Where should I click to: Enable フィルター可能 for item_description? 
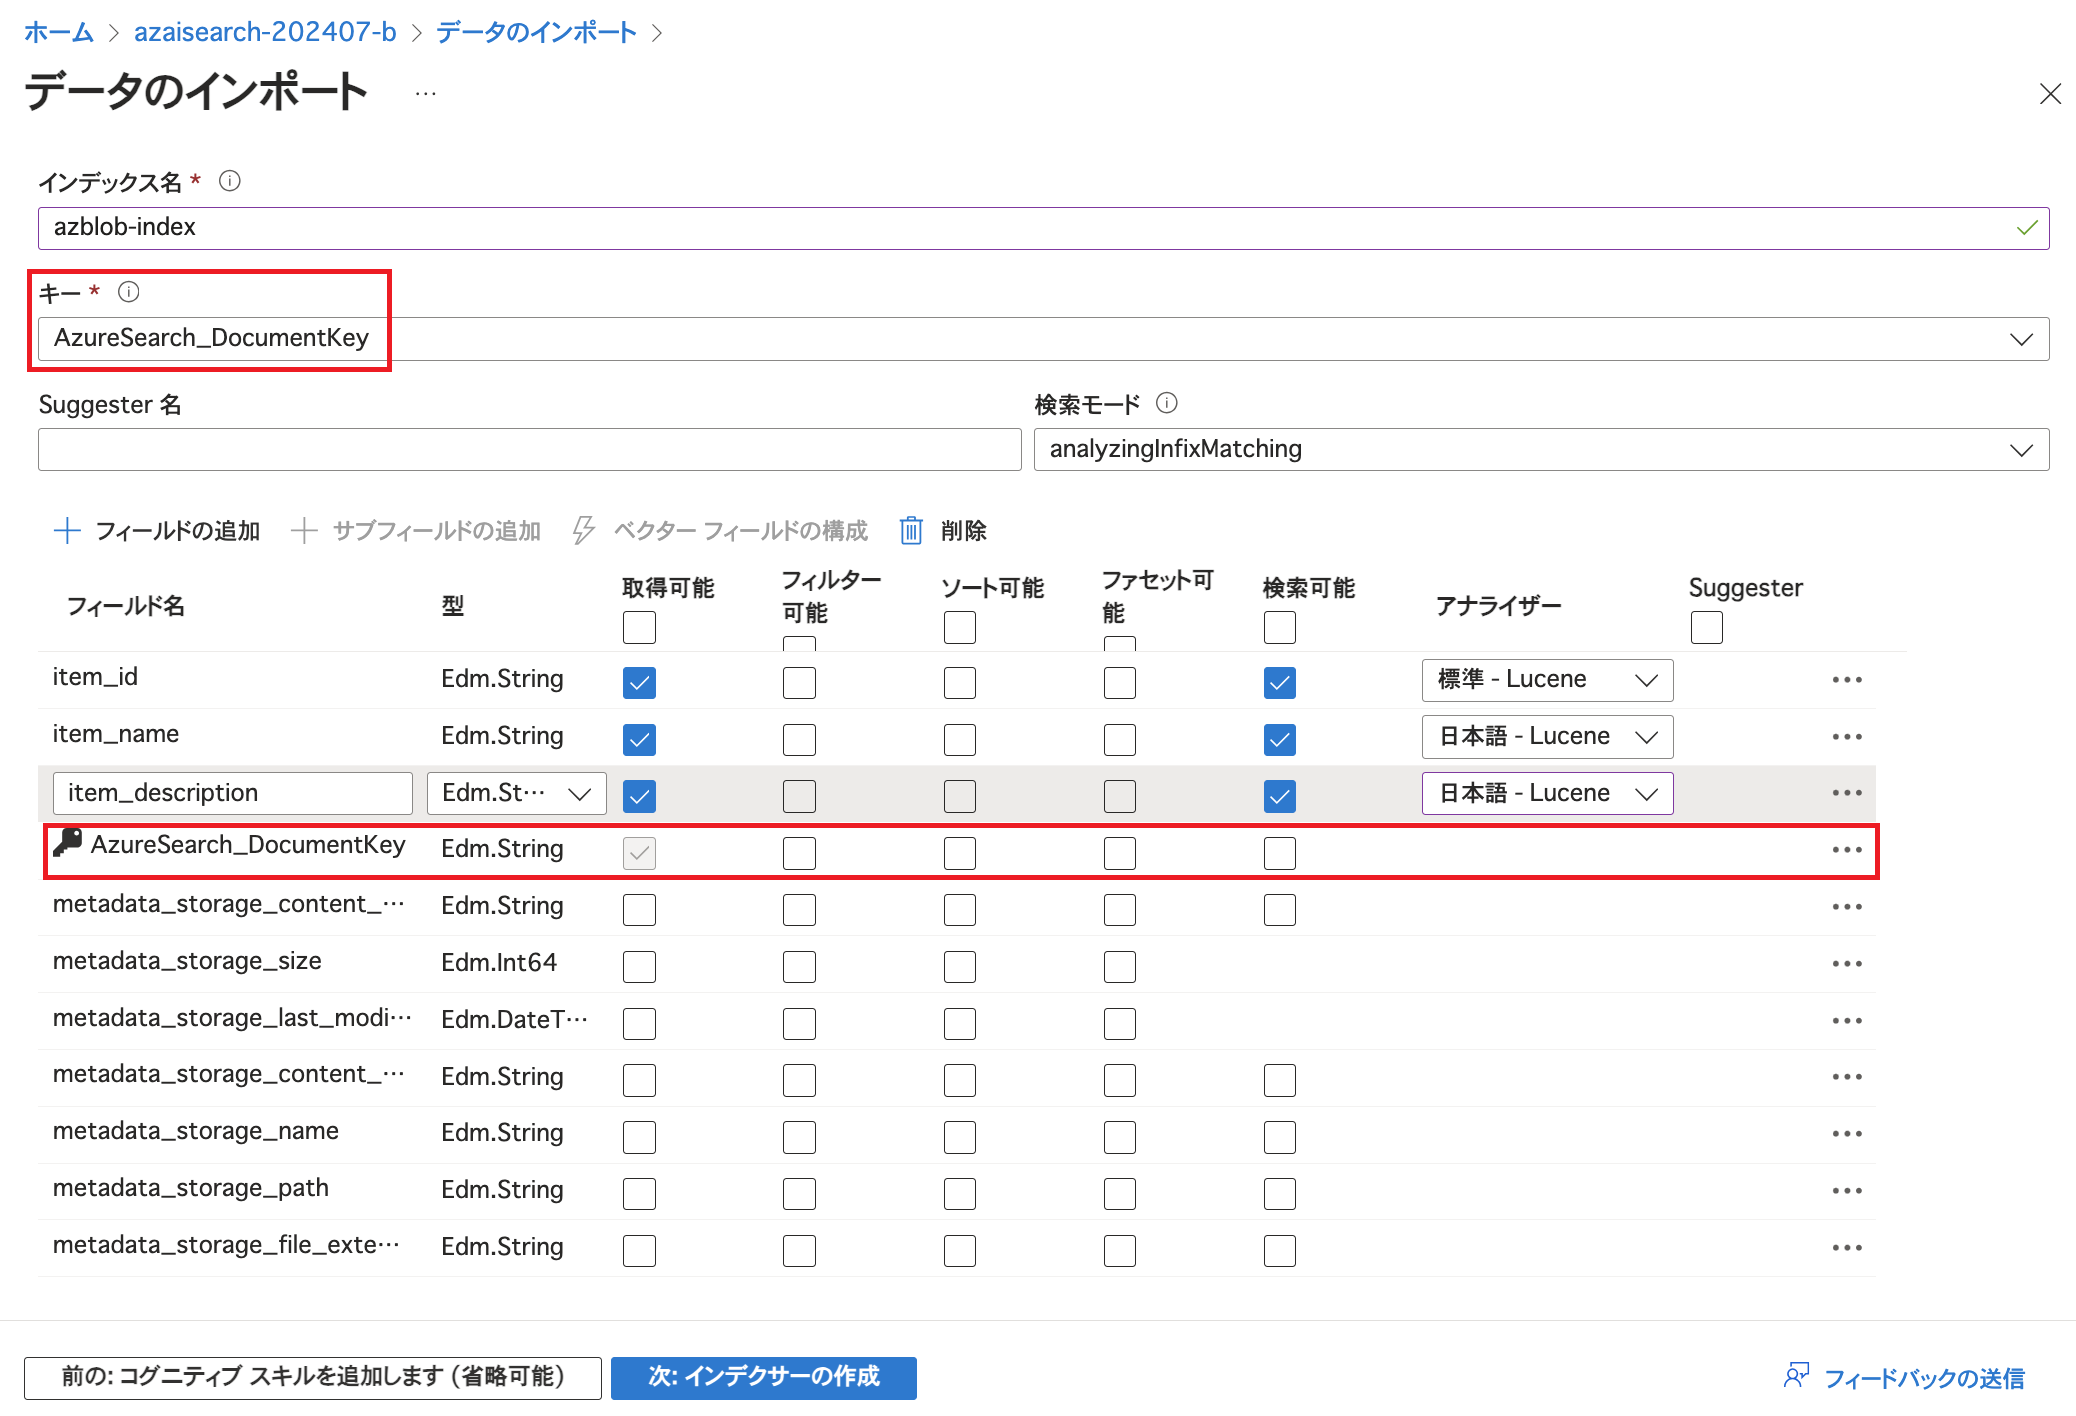click(x=799, y=797)
